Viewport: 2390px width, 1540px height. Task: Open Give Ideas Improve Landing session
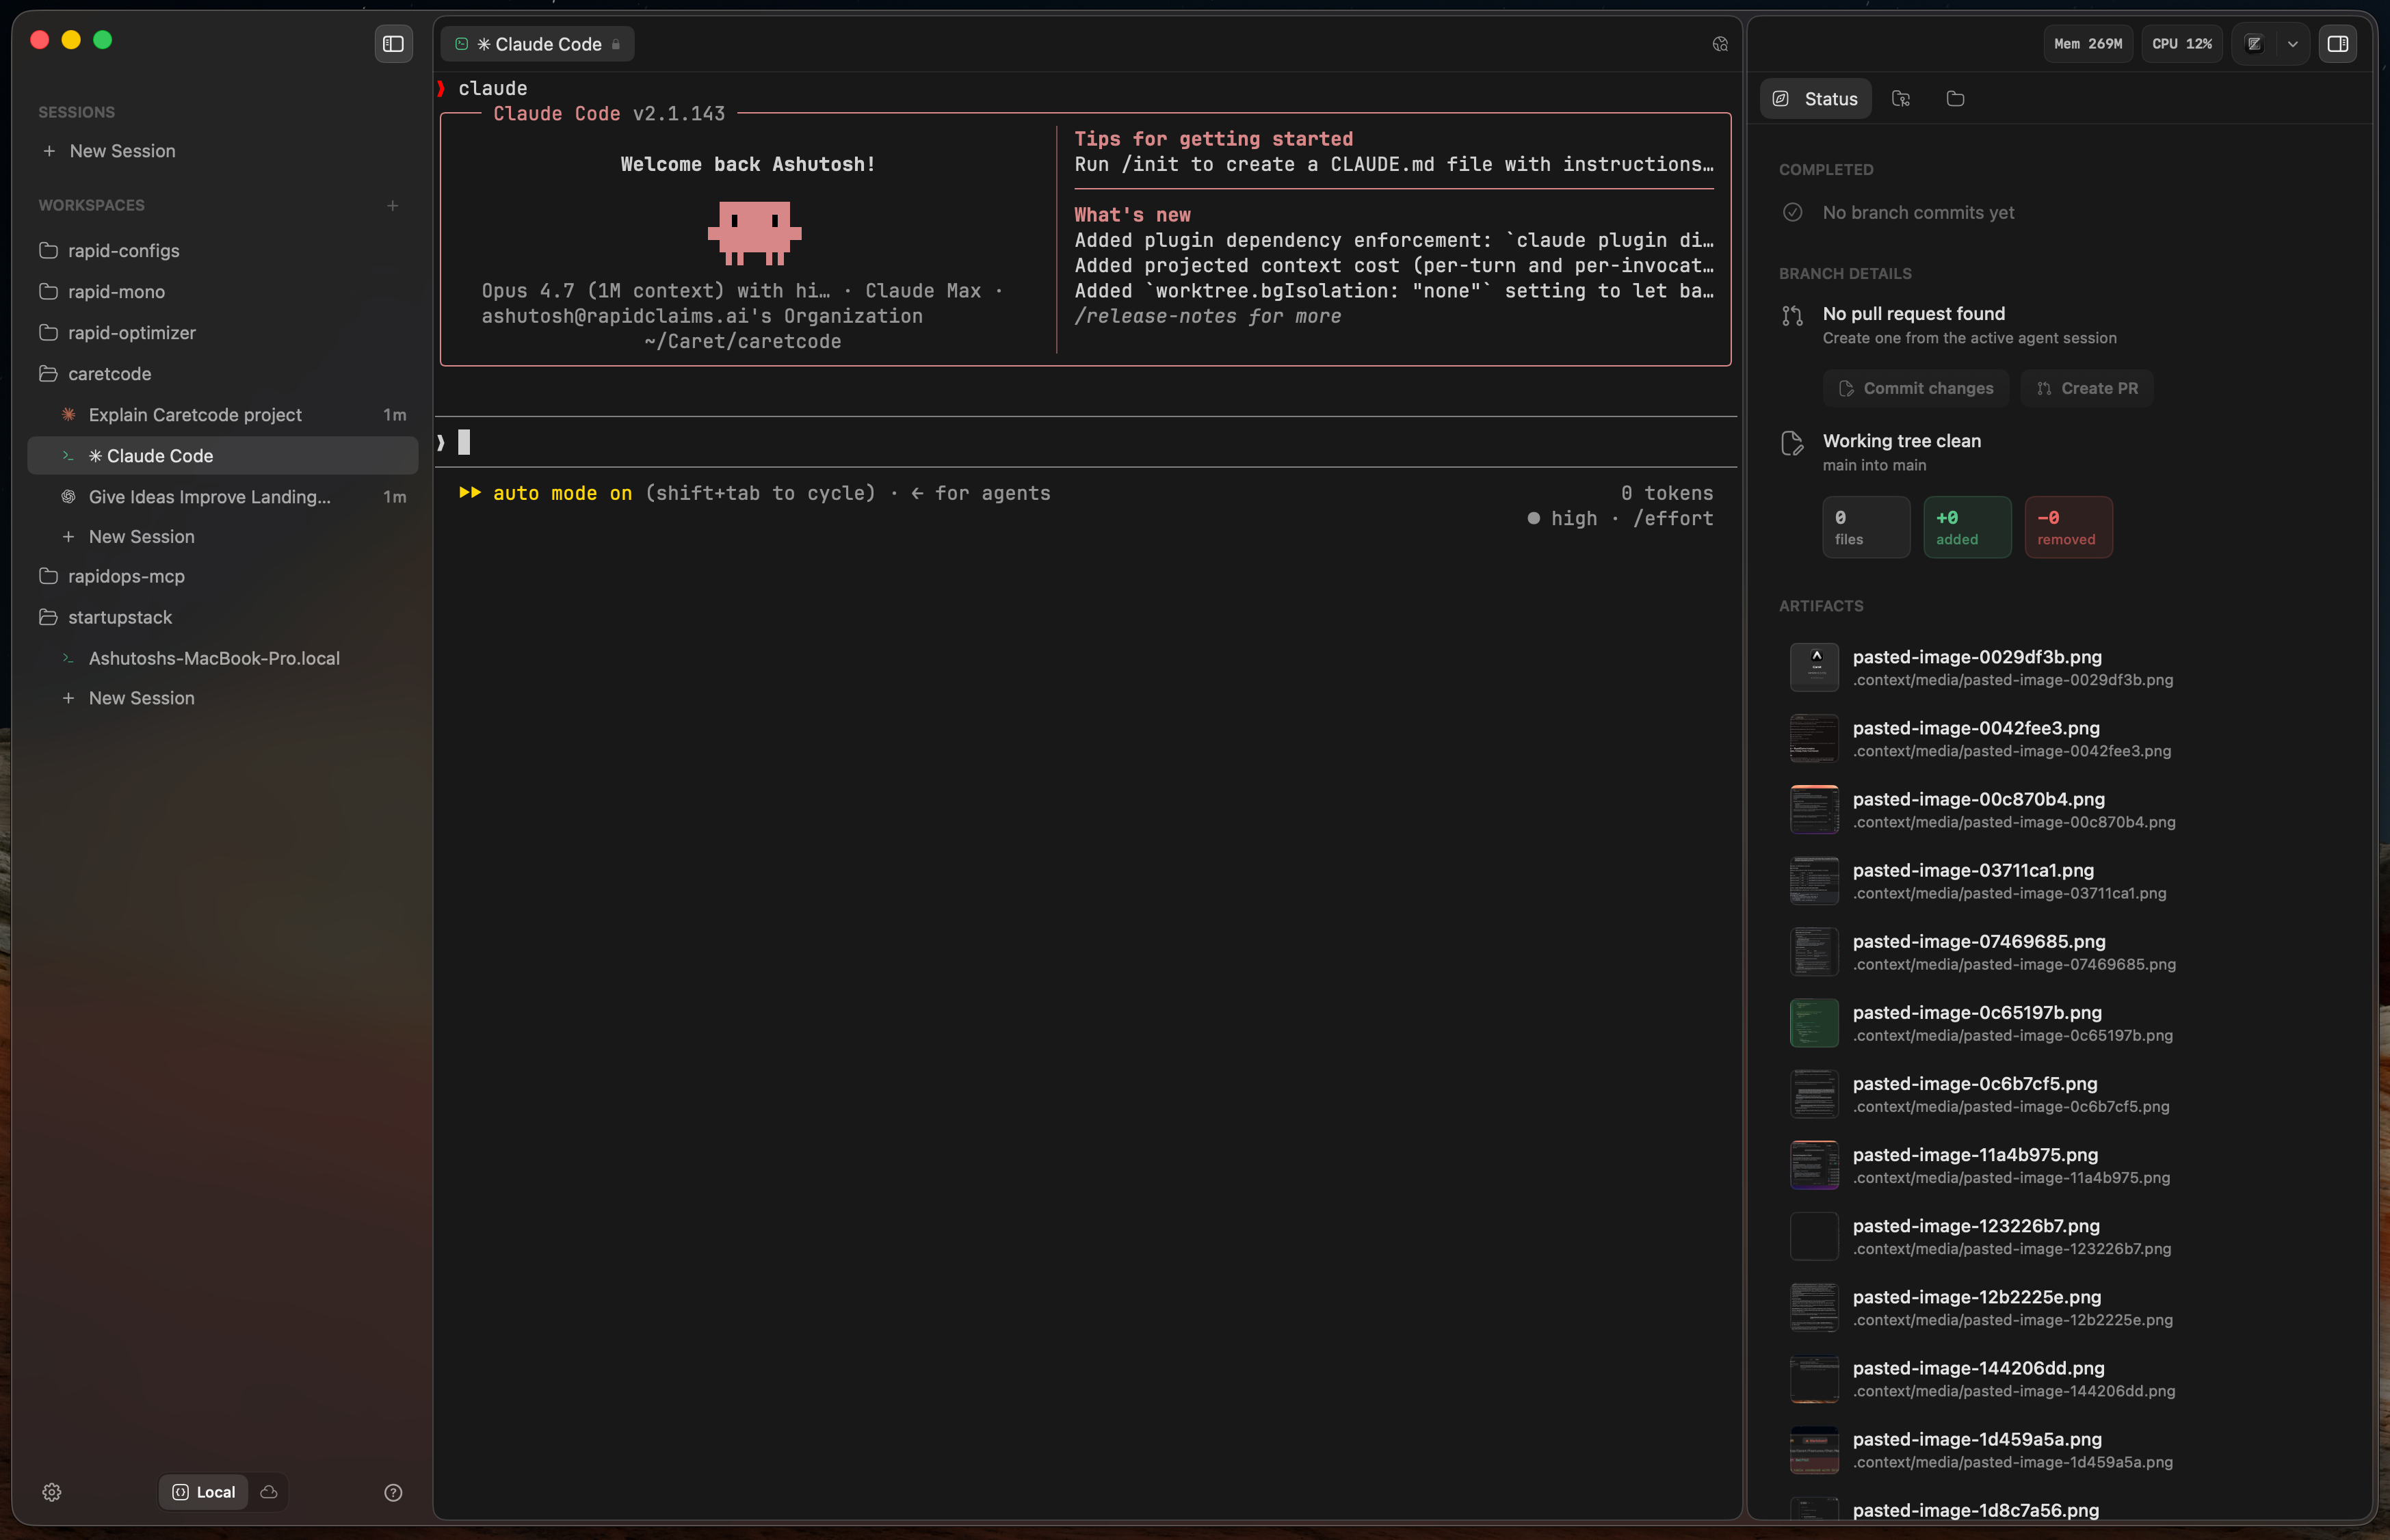pos(222,497)
